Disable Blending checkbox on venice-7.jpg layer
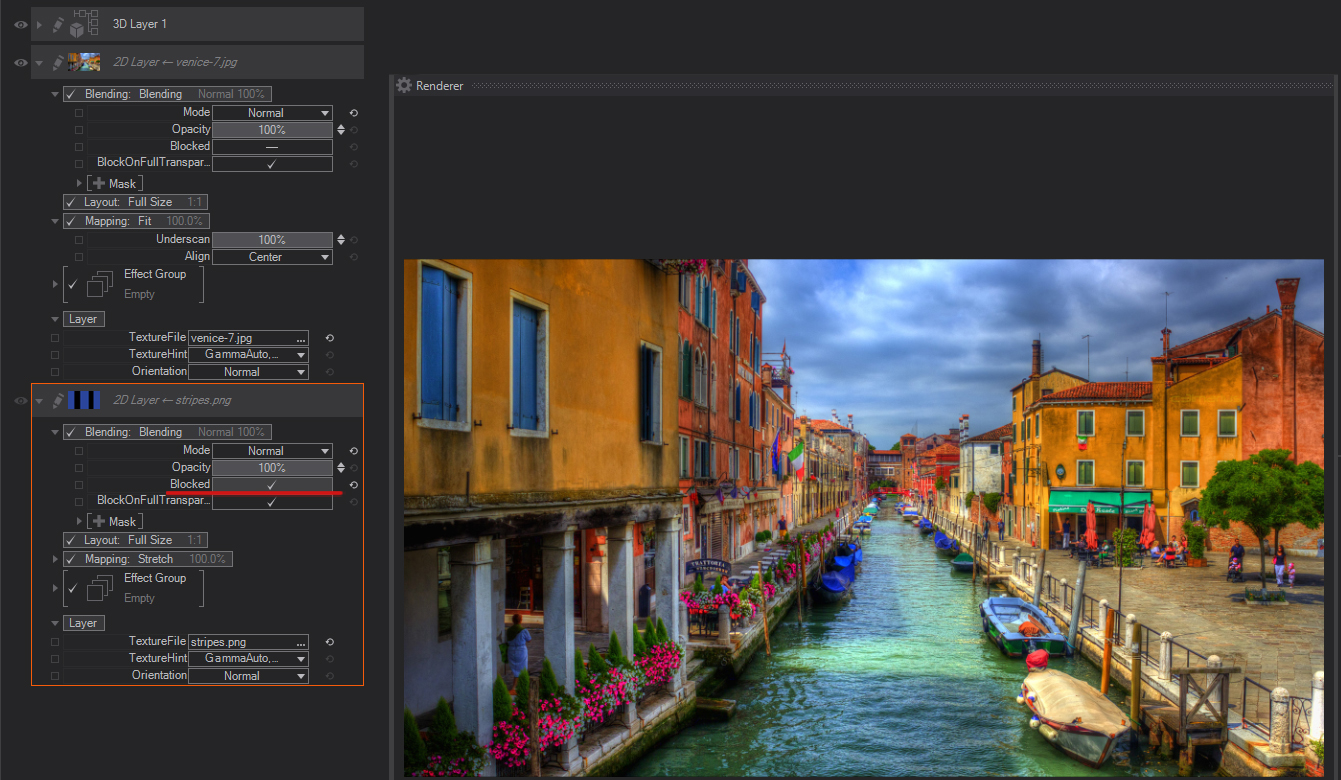The image size is (1341, 780). (71, 94)
